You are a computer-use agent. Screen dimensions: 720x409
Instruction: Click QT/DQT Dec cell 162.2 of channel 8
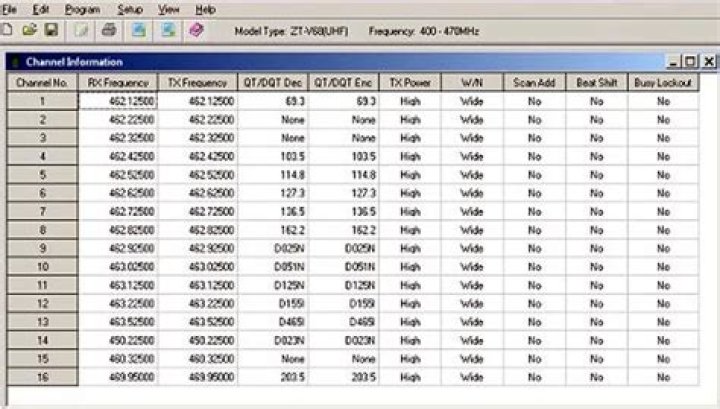[273, 230]
